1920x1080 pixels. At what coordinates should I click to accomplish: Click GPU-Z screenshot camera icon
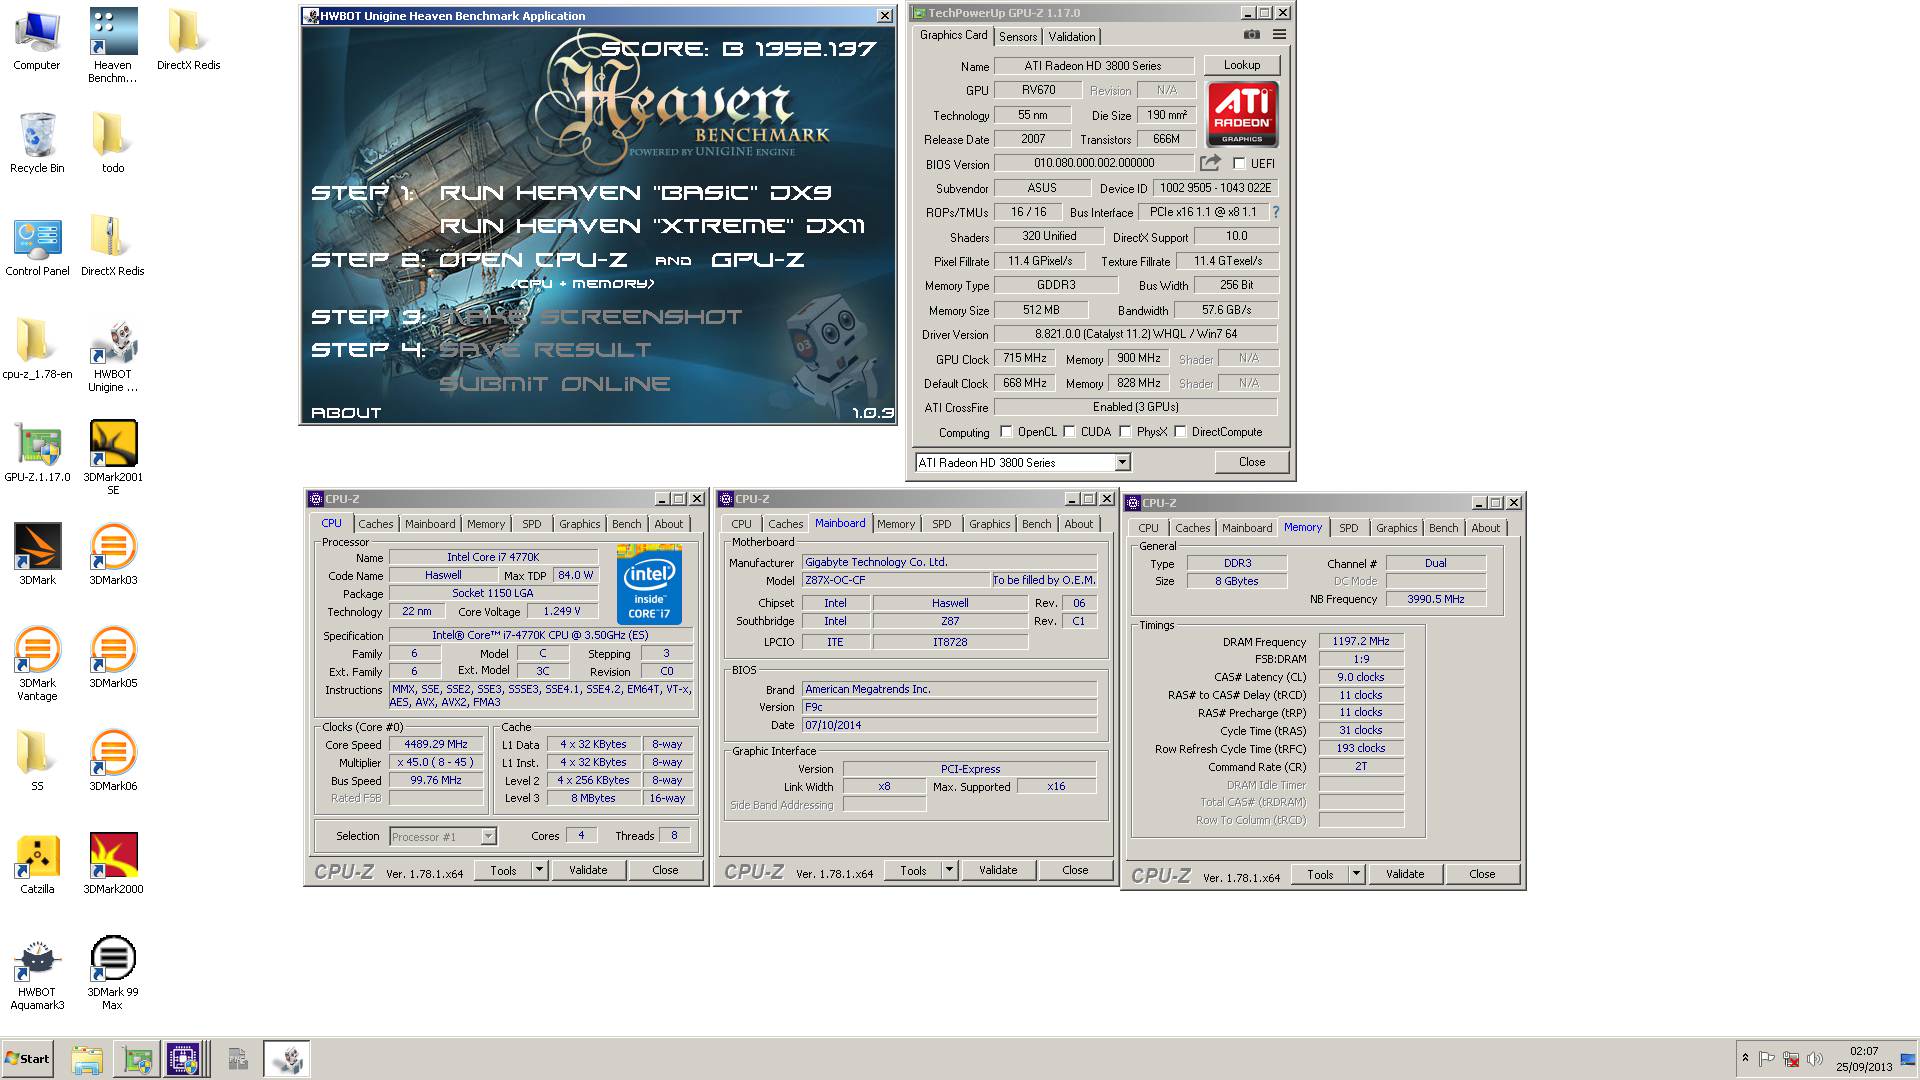coord(1252,34)
